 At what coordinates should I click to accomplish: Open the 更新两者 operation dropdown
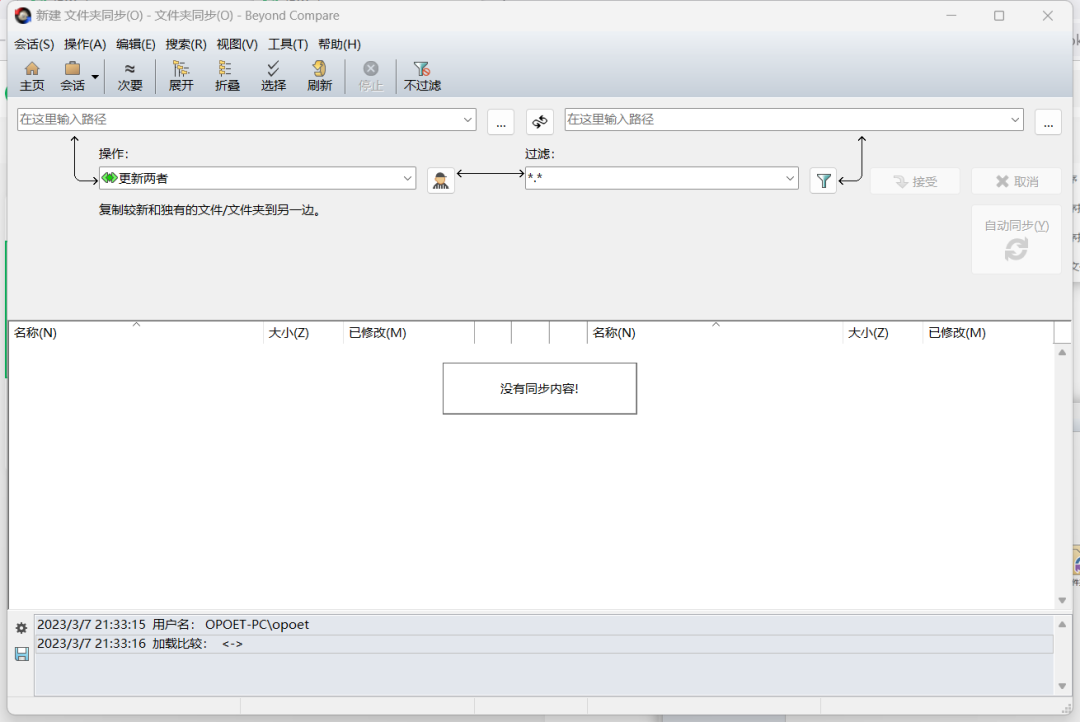click(257, 178)
